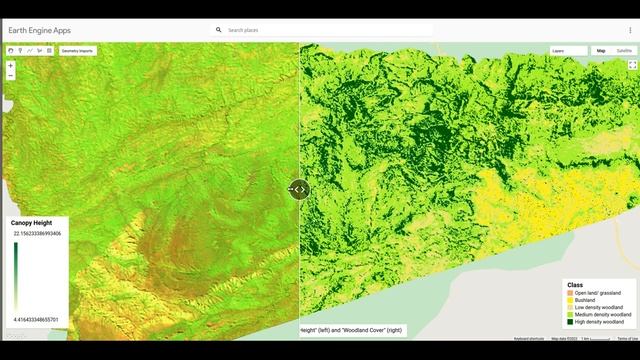The image size is (640, 360).
Task: Click Open land/grassland color swatch
Action: 570,293
